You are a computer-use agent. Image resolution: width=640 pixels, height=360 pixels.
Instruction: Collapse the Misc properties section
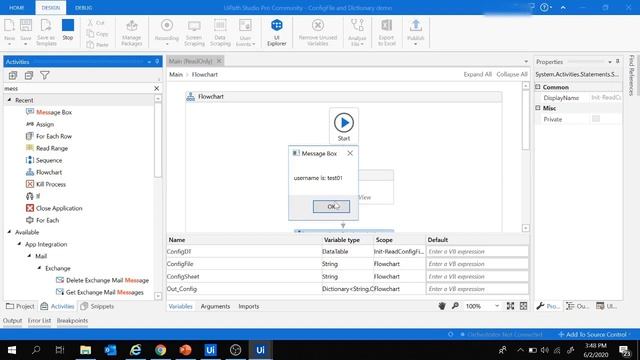pyautogui.click(x=538, y=108)
